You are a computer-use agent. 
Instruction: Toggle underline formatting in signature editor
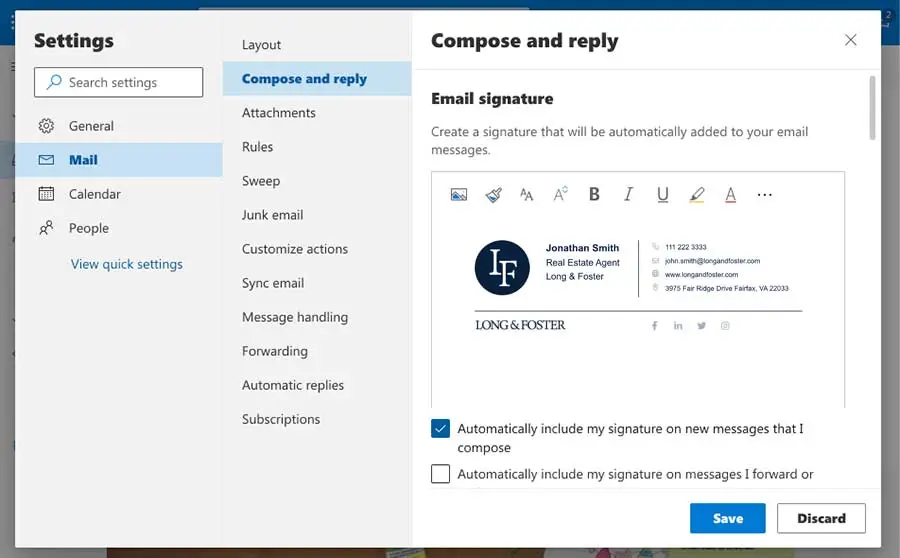click(x=662, y=195)
